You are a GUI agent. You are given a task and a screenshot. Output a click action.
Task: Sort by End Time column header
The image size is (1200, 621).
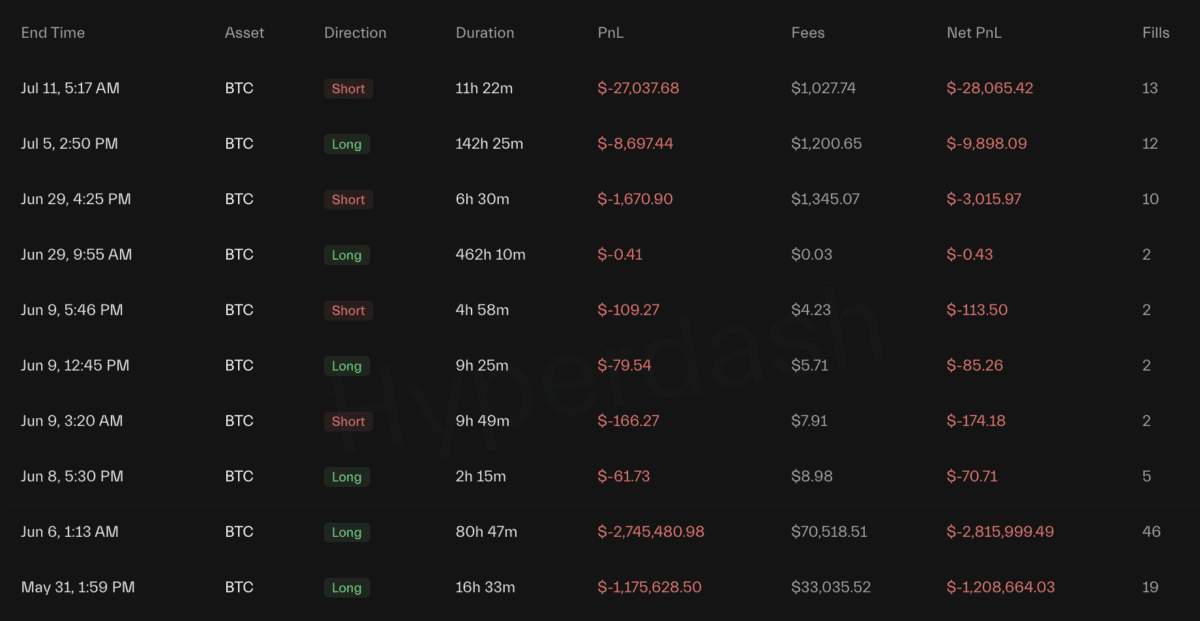53,33
